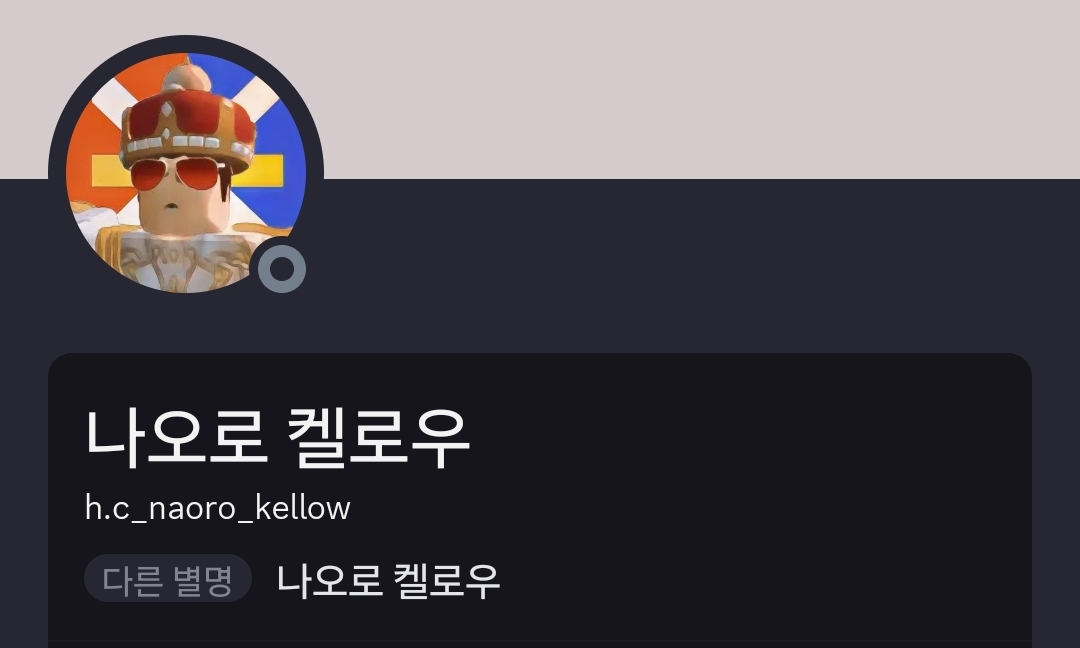The height and width of the screenshot is (648, 1080).
Task: Click the gray offline status indicator
Action: pyautogui.click(x=282, y=269)
